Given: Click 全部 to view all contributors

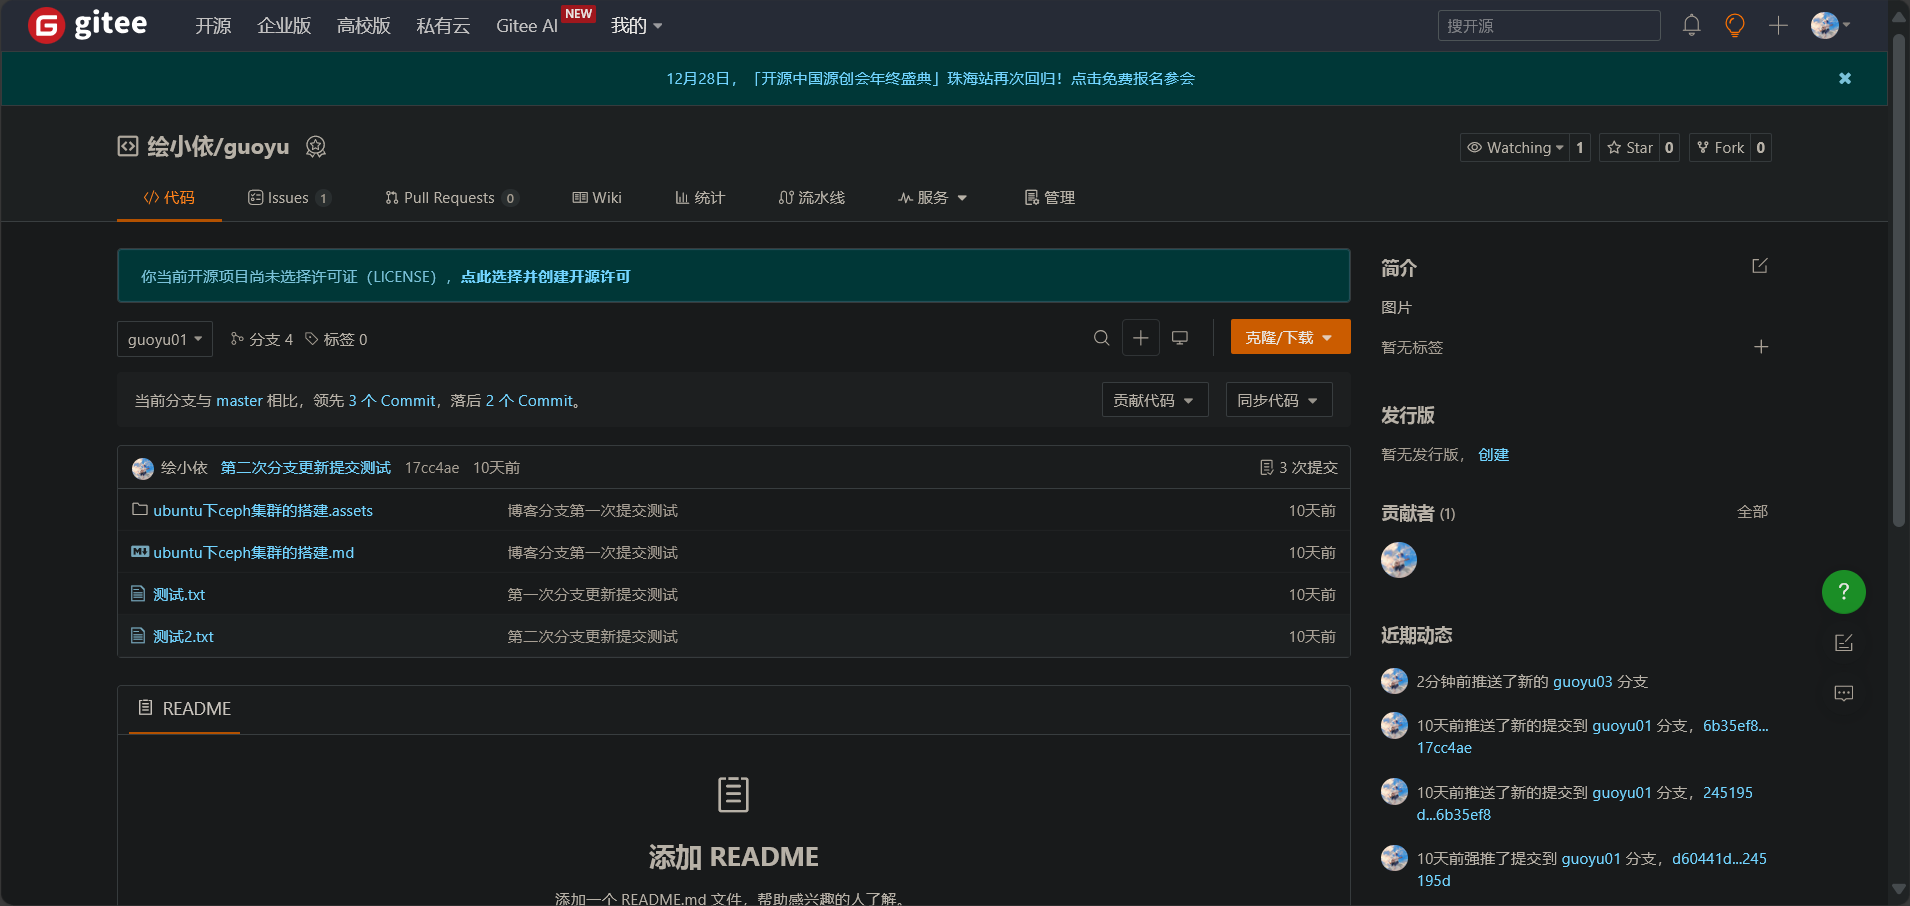Looking at the screenshot, I should (1752, 511).
